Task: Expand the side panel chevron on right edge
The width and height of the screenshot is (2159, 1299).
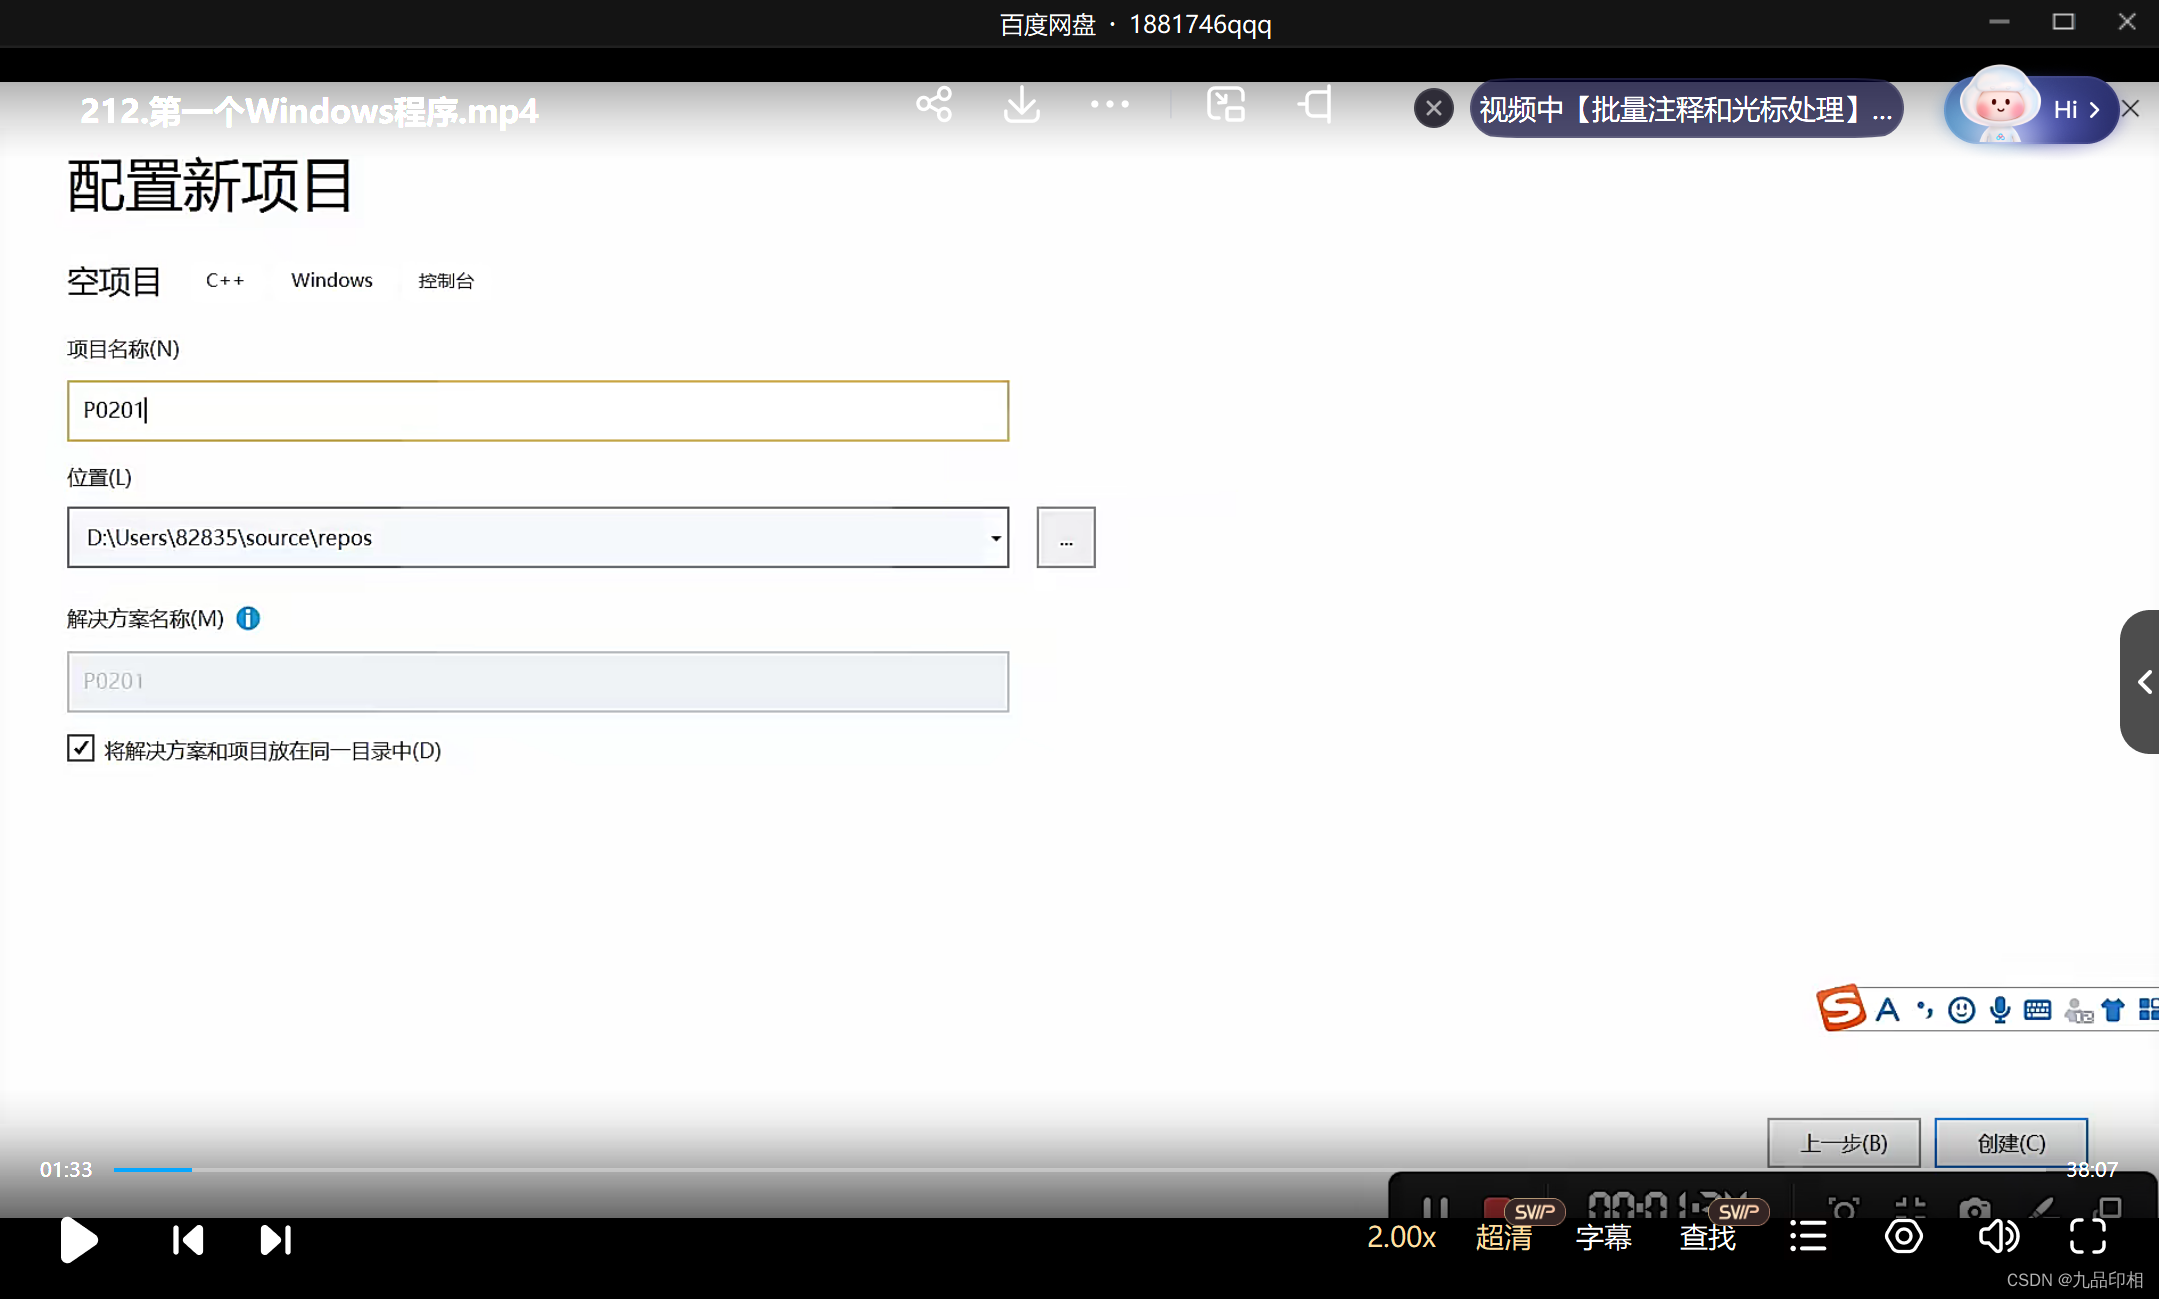Action: pos(2144,682)
